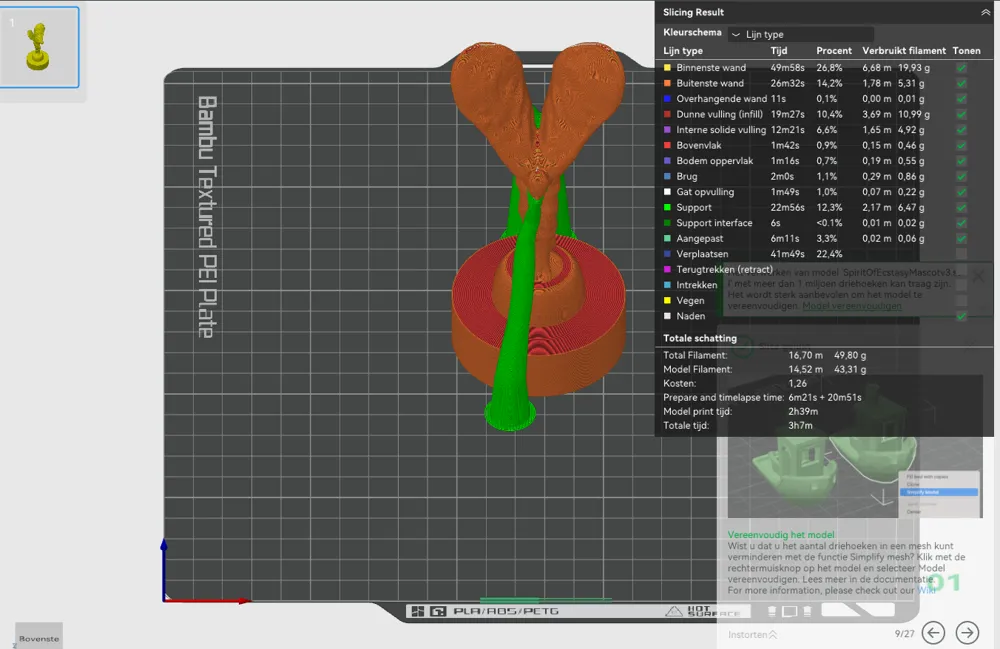
Task: Toggle Overhangende wand visibility checkbox
Action: [x=961, y=99]
